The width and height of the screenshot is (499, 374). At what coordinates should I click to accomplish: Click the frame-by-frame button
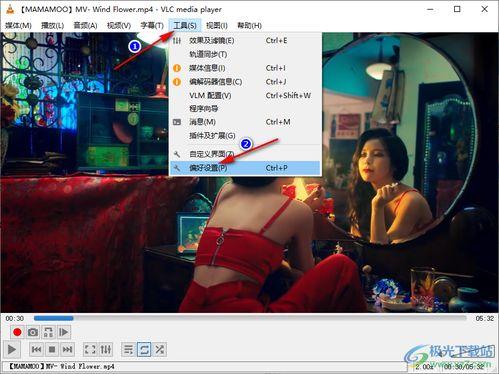64,332
